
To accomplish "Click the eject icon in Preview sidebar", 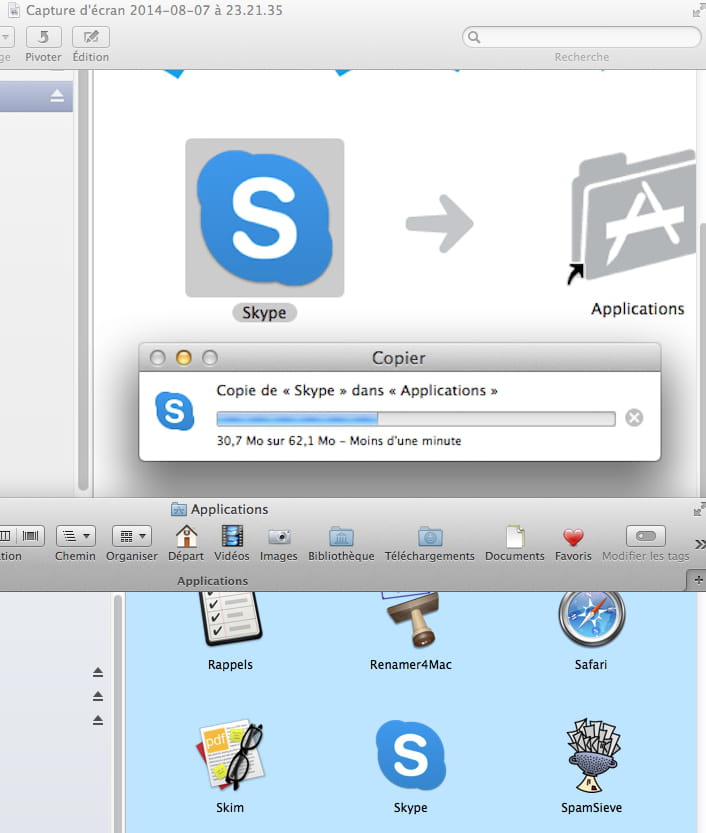I will pos(57,96).
